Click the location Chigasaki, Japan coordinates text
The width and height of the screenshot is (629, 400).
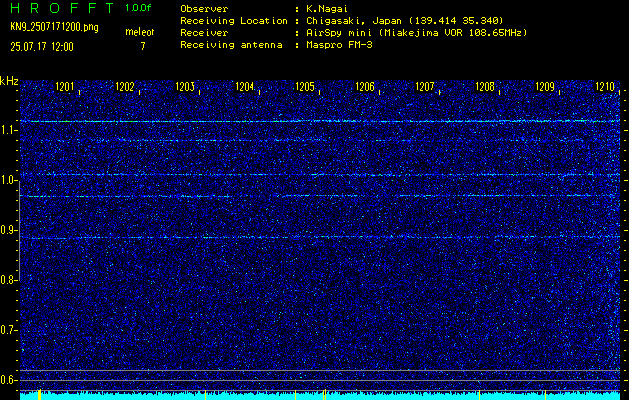tap(405, 21)
